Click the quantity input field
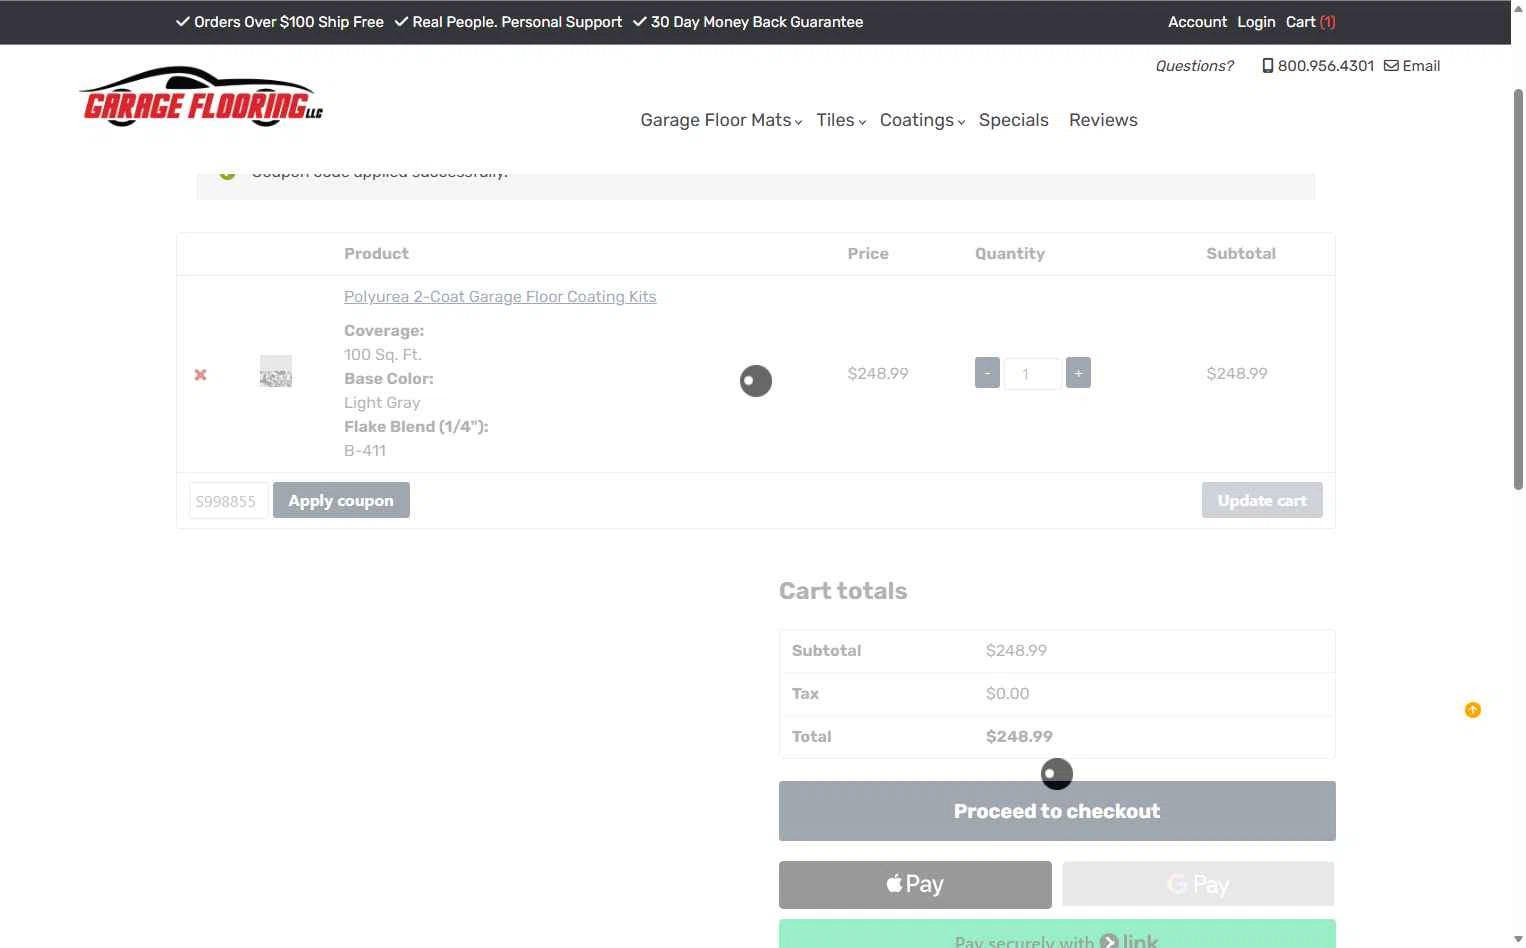The width and height of the screenshot is (1526, 948). point(1032,374)
